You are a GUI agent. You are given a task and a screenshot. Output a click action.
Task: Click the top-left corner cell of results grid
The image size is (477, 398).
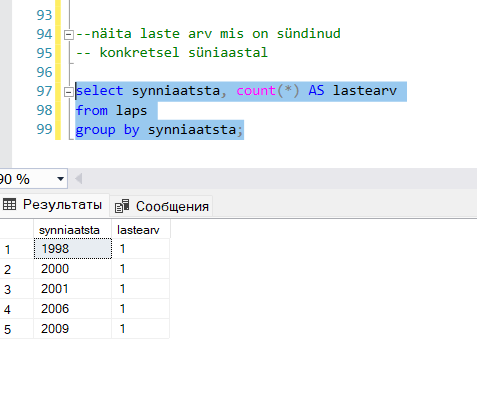(x=16, y=230)
